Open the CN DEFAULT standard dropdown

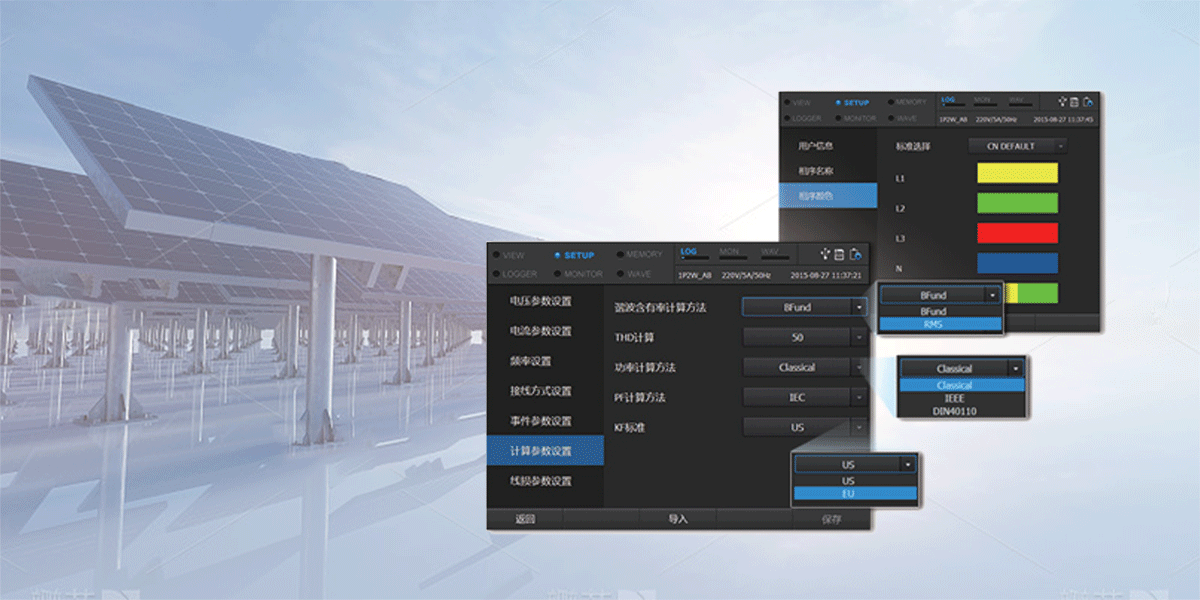(x=1017, y=146)
